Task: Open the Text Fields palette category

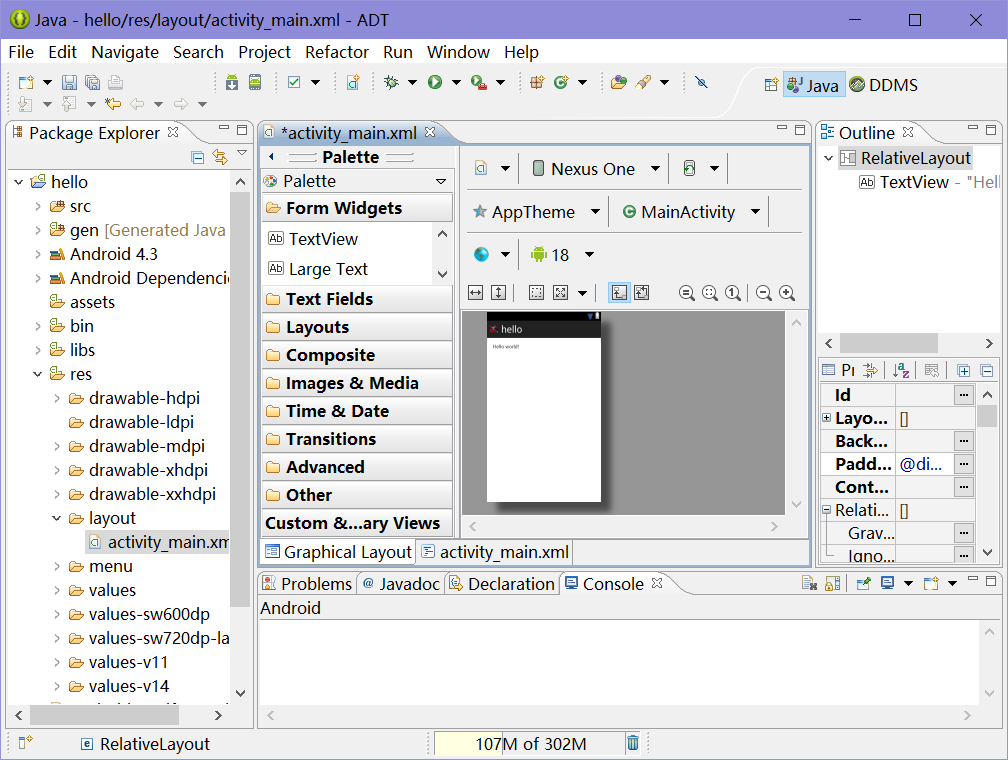Action: pyautogui.click(x=357, y=299)
